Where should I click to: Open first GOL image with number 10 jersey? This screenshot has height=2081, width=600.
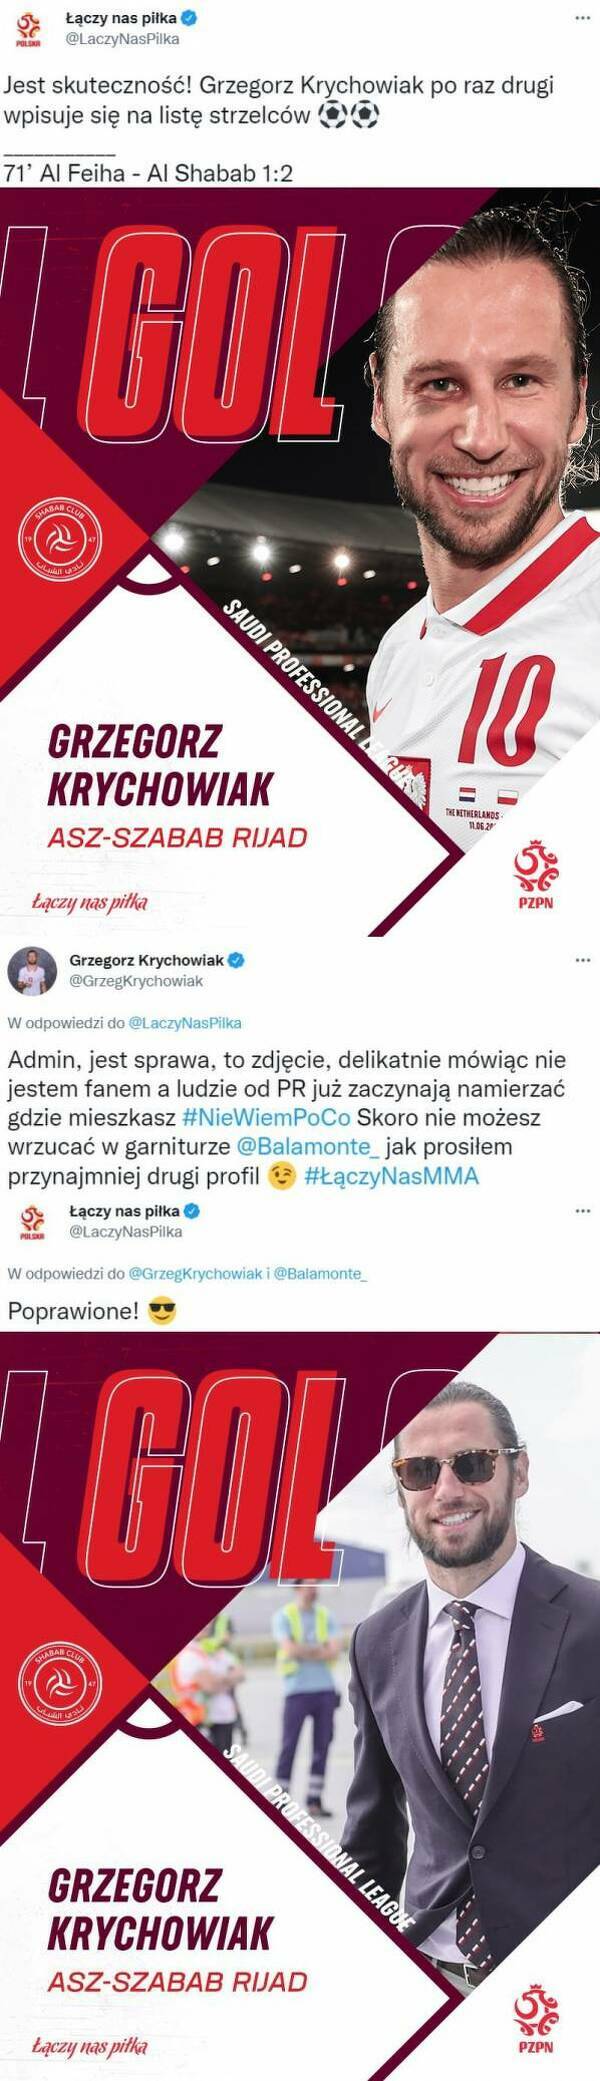coord(300,562)
